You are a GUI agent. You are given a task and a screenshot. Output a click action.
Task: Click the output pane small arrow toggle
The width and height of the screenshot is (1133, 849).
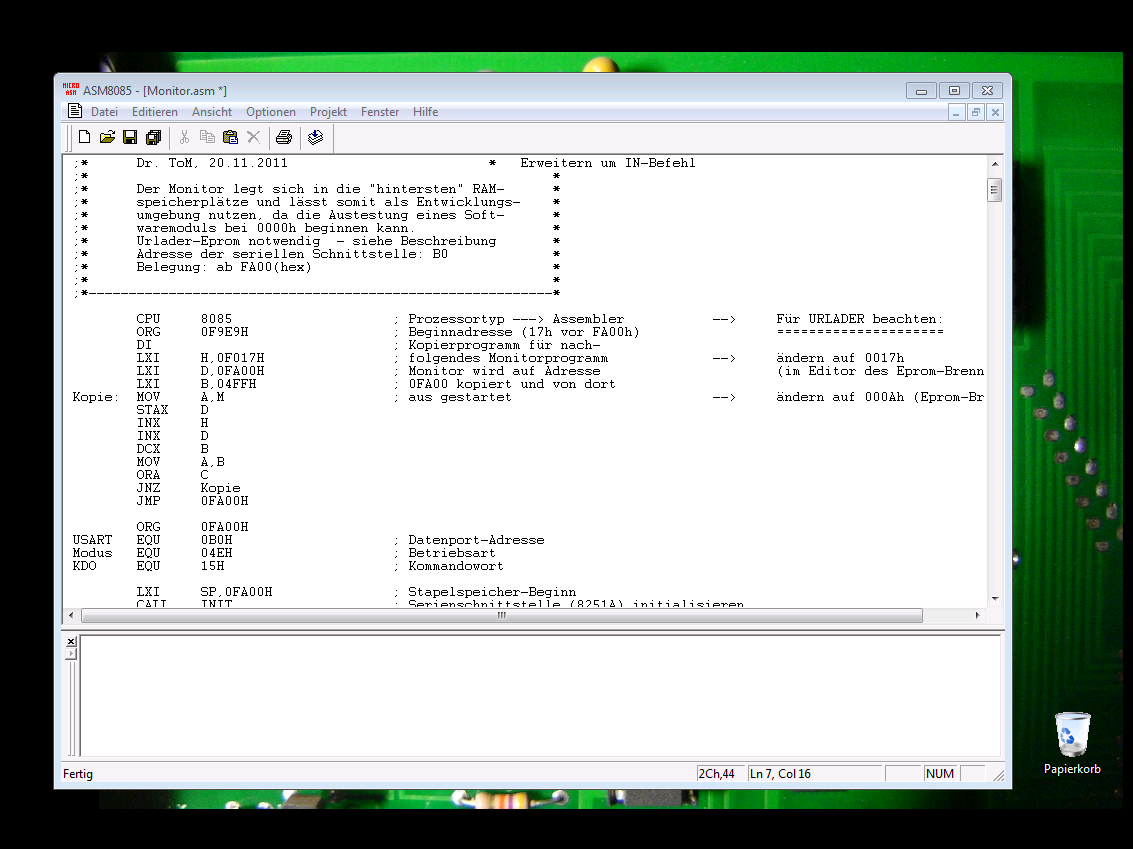point(71,654)
